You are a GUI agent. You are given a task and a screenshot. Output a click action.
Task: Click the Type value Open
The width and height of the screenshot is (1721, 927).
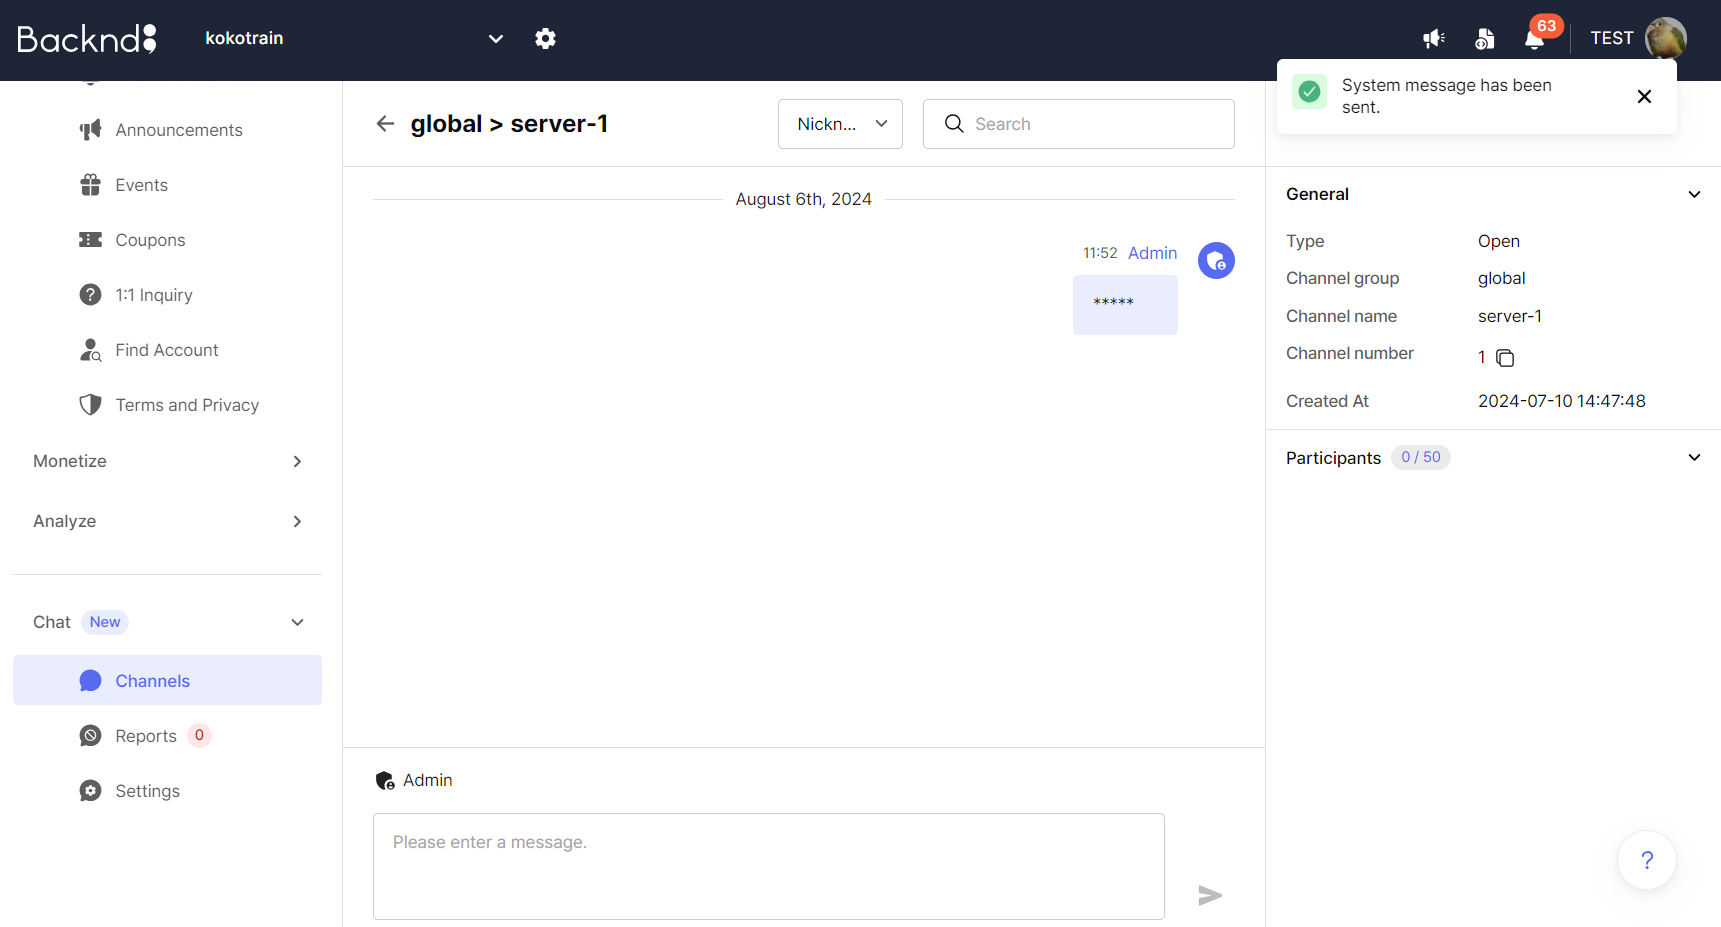1498,241
